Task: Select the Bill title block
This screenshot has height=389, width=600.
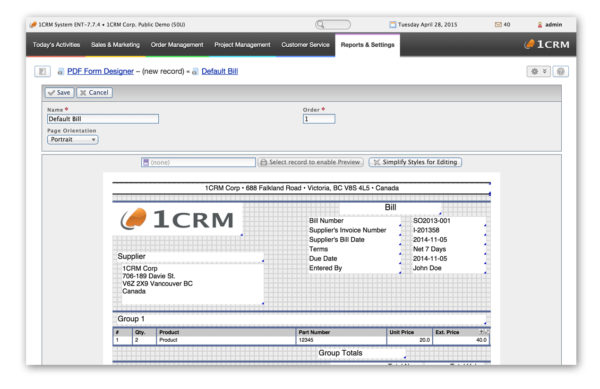Action: click(390, 207)
